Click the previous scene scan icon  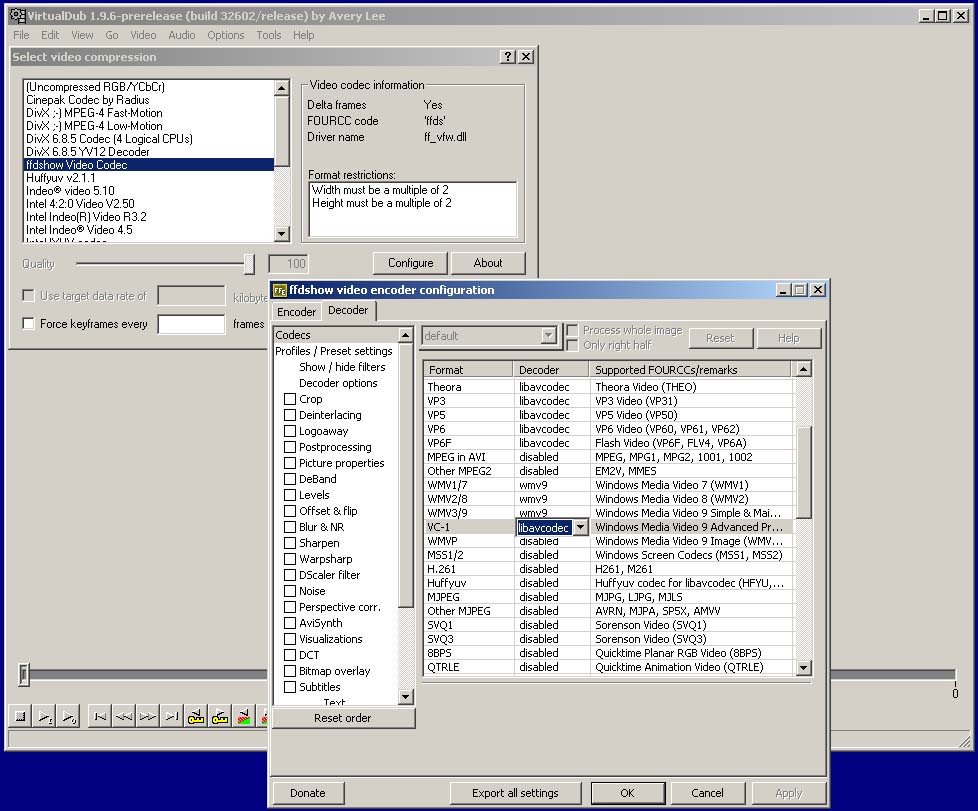point(244,716)
